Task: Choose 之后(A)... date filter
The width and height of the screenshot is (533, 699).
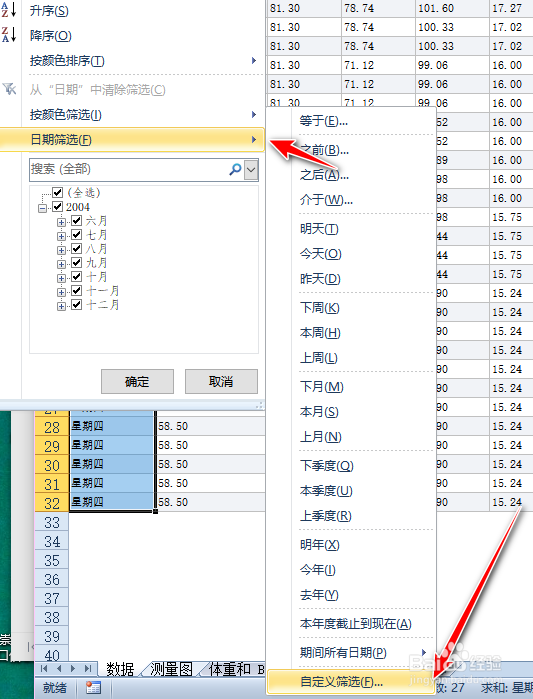Action: click(x=351, y=174)
